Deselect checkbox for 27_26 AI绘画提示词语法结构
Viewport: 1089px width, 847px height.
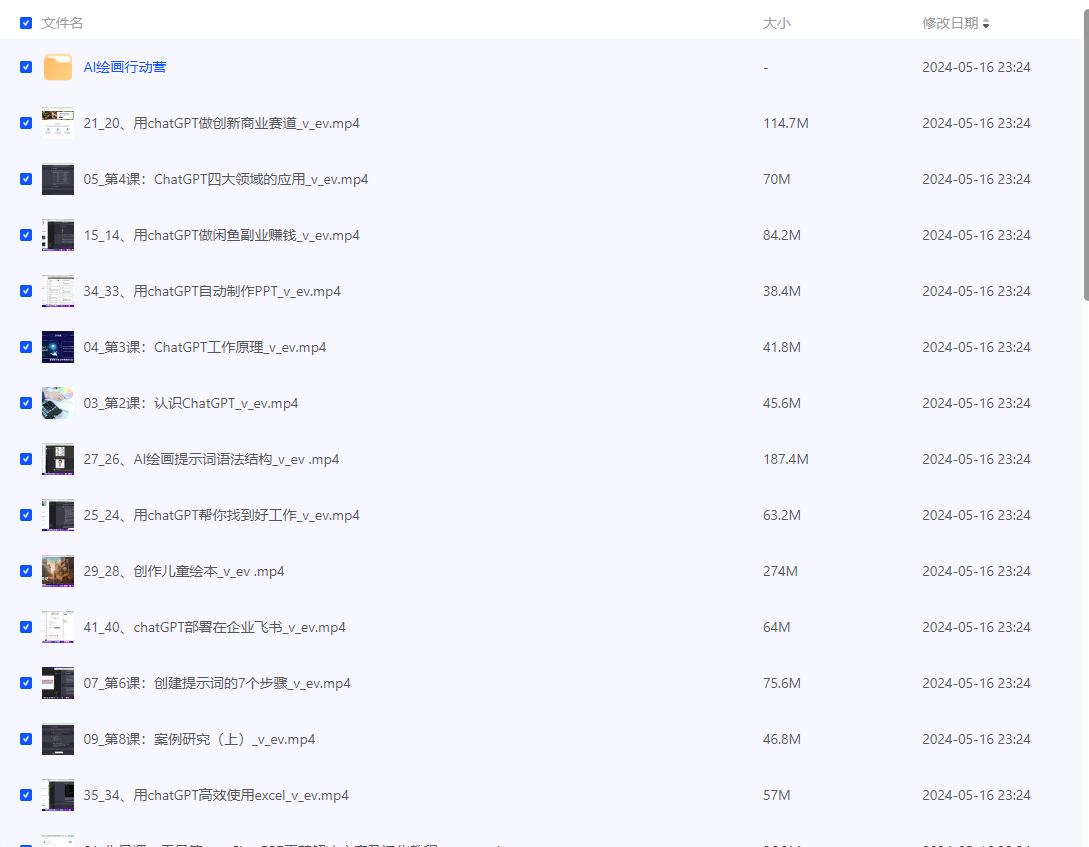point(26,460)
